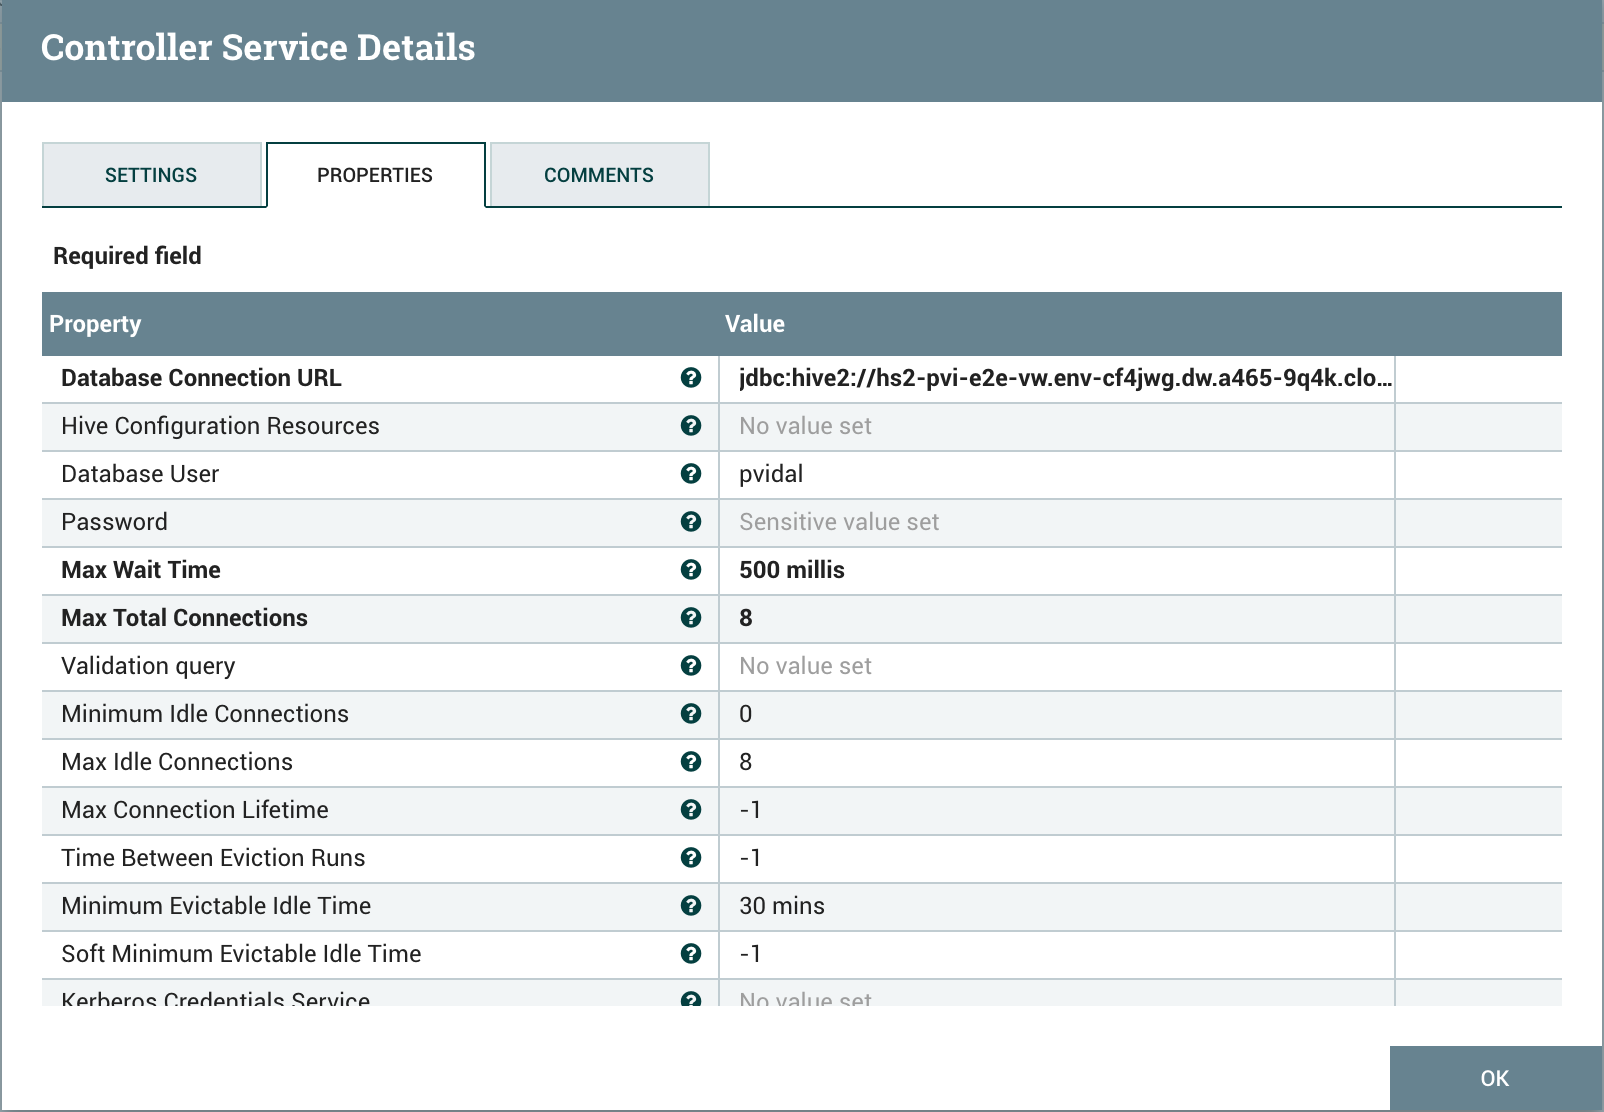1604x1112 pixels.
Task: Open help for Validation query property
Action: coord(692,666)
